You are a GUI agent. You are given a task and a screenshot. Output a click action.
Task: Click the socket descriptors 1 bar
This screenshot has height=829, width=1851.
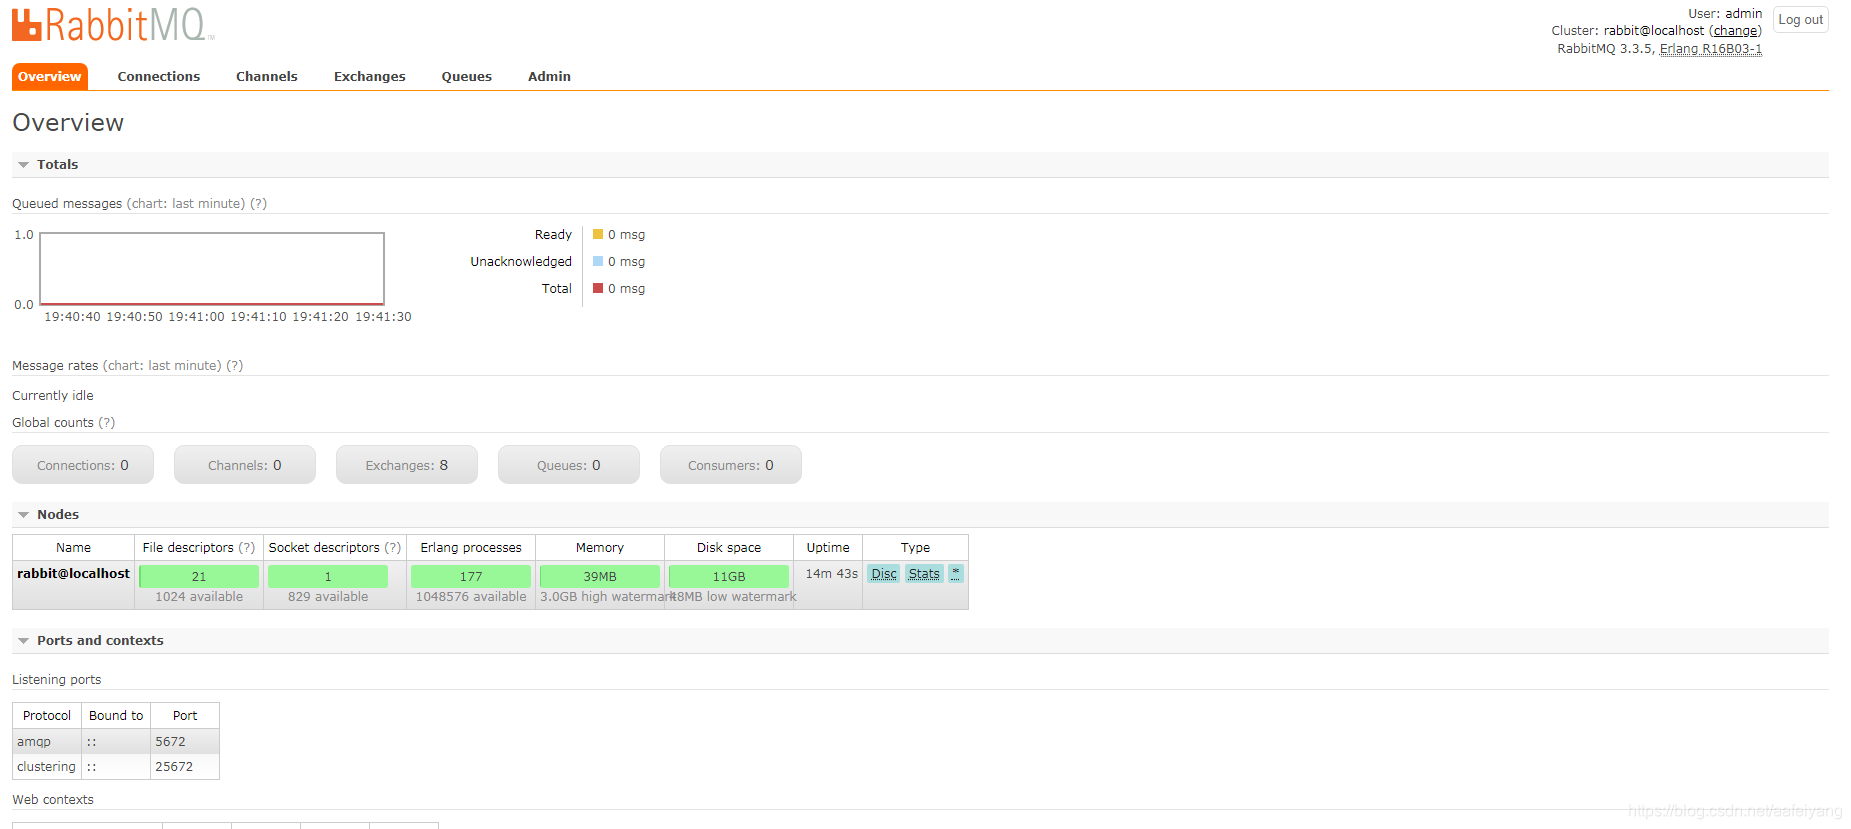click(x=328, y=577)
